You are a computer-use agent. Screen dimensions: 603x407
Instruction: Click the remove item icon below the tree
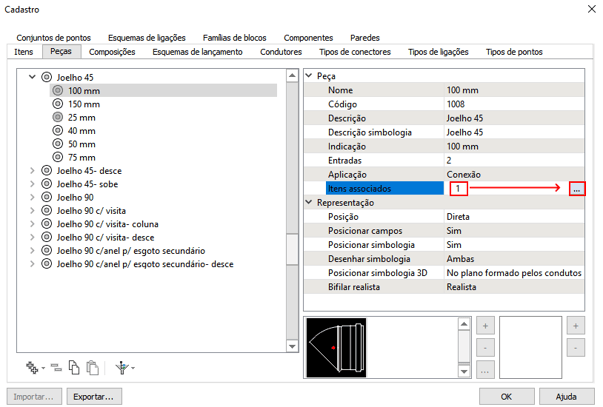click(x=56, y=367)
